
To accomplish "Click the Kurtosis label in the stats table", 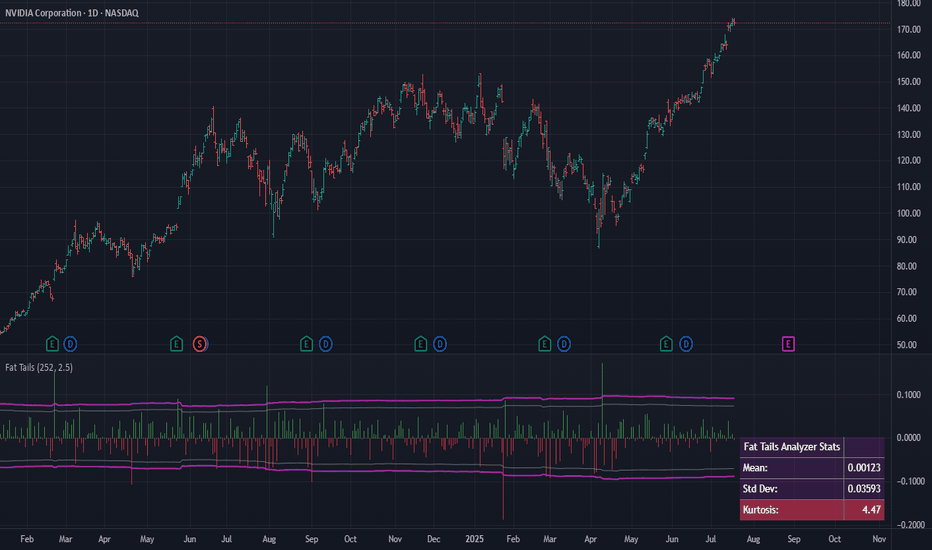I will coord(760,510).
